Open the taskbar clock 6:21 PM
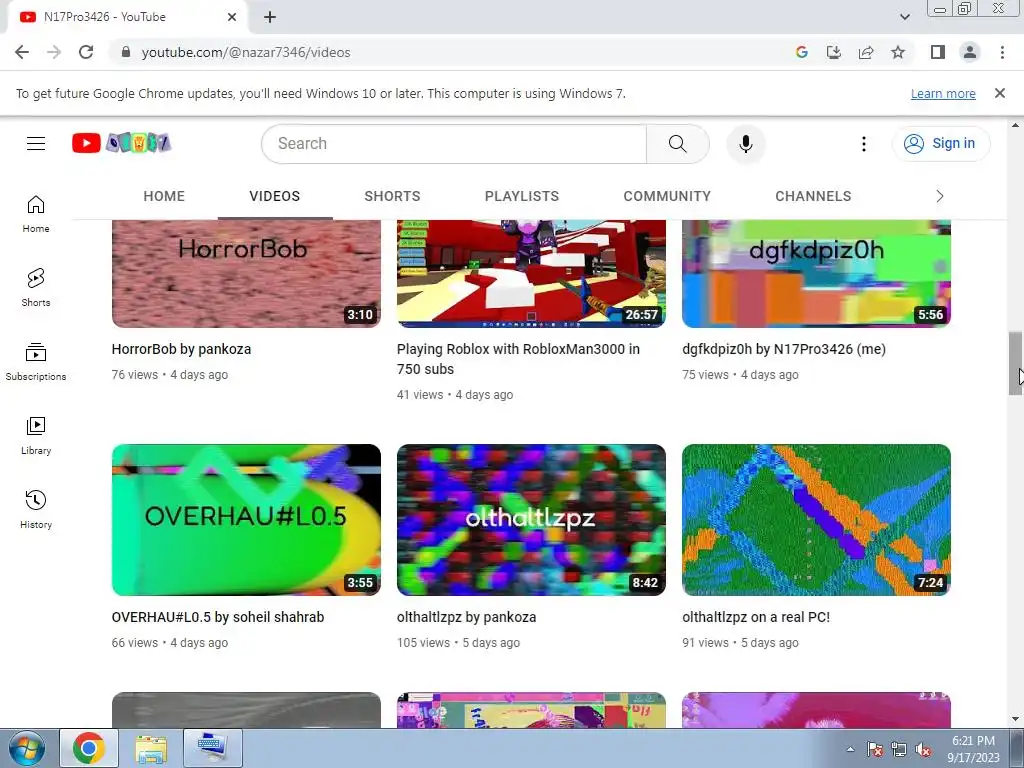 (x=973, y=749)
